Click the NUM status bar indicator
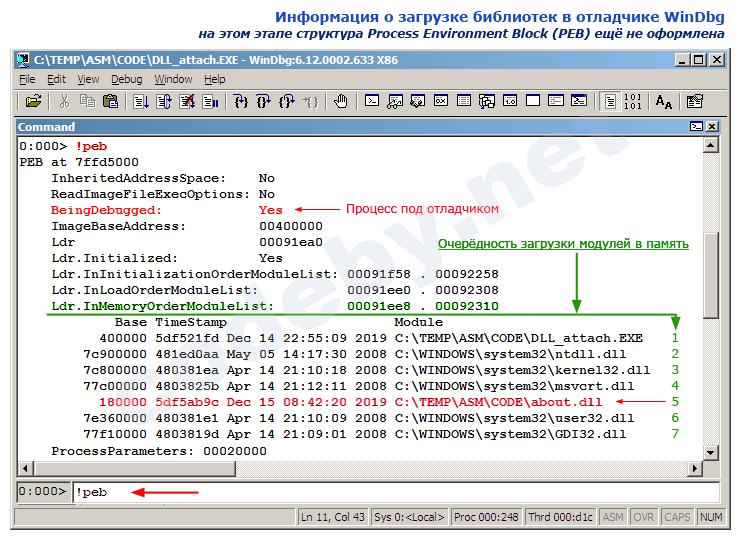The width and height of the screenshot is (739, 537). tap(711, 517)
